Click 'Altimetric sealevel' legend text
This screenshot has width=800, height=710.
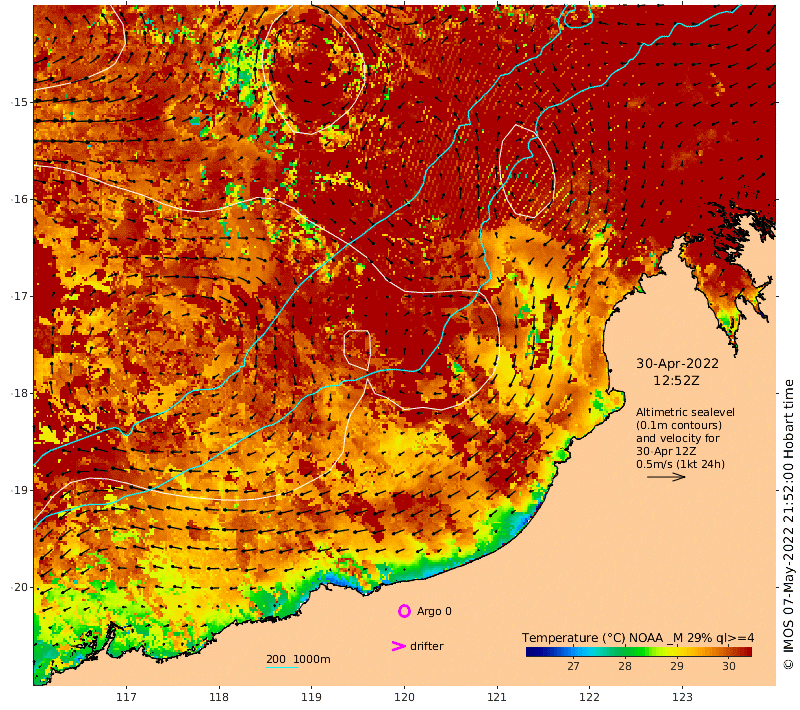point(685,412)
